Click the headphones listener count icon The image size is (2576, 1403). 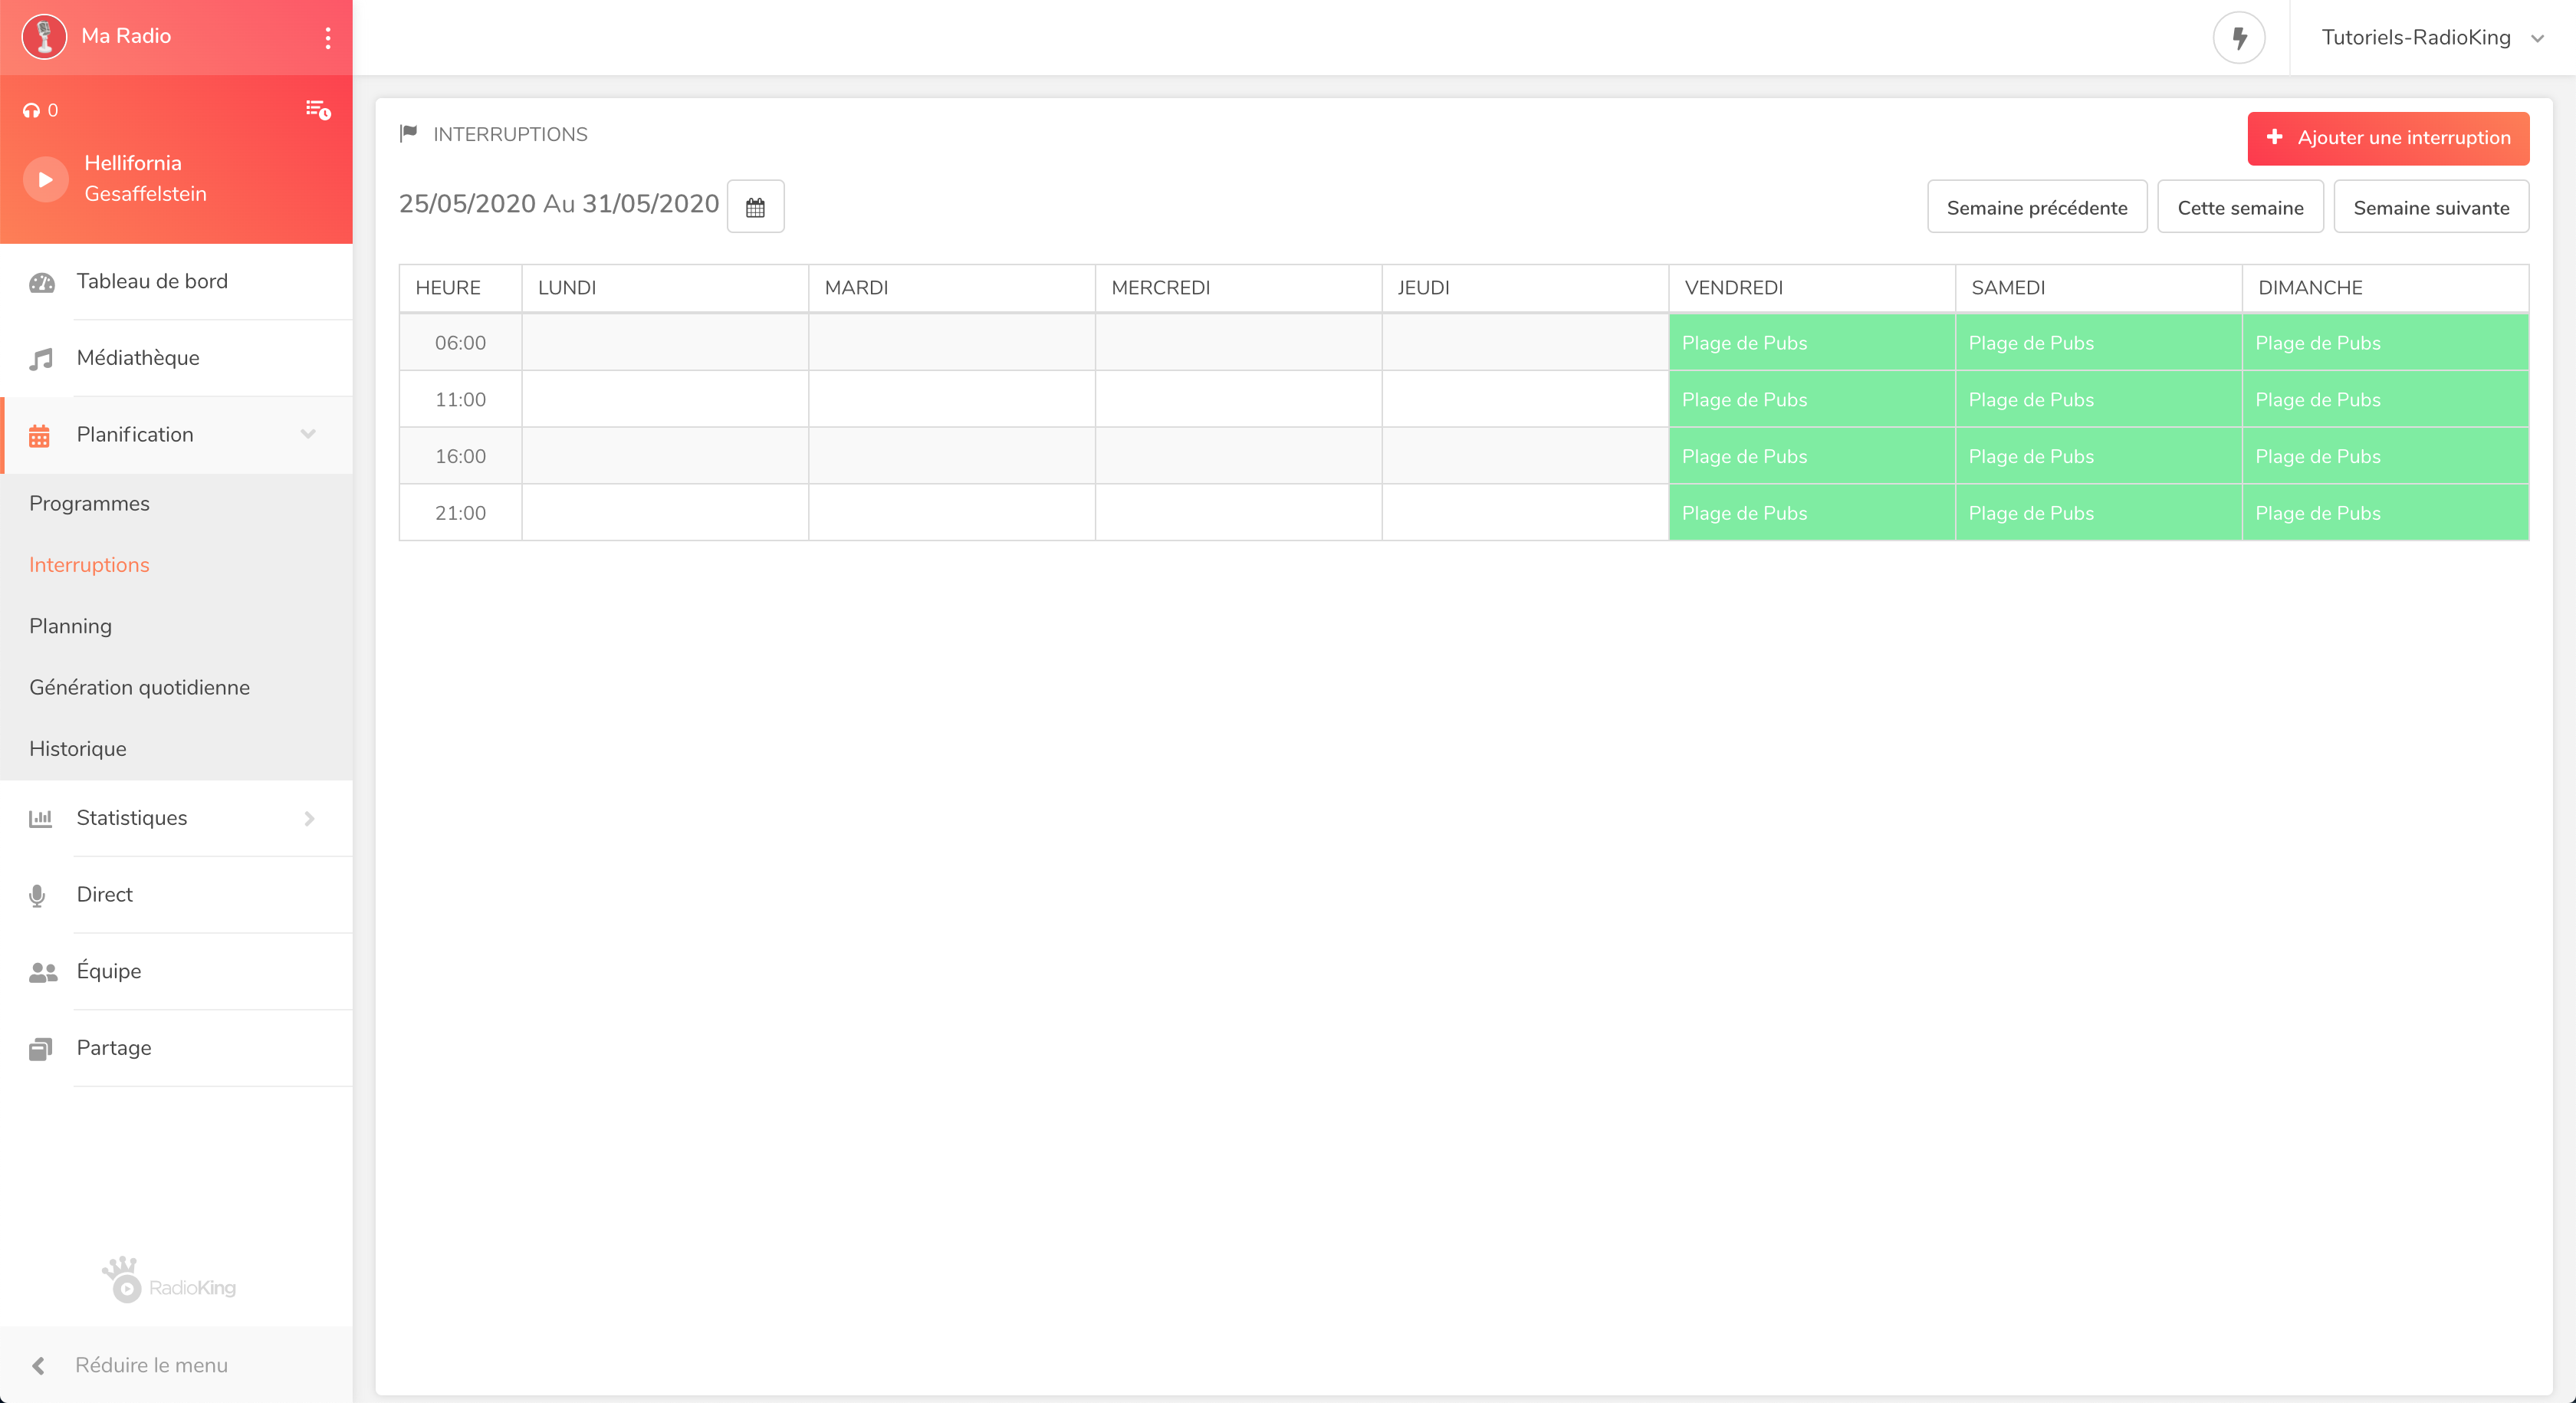click(x=32, y=111)
